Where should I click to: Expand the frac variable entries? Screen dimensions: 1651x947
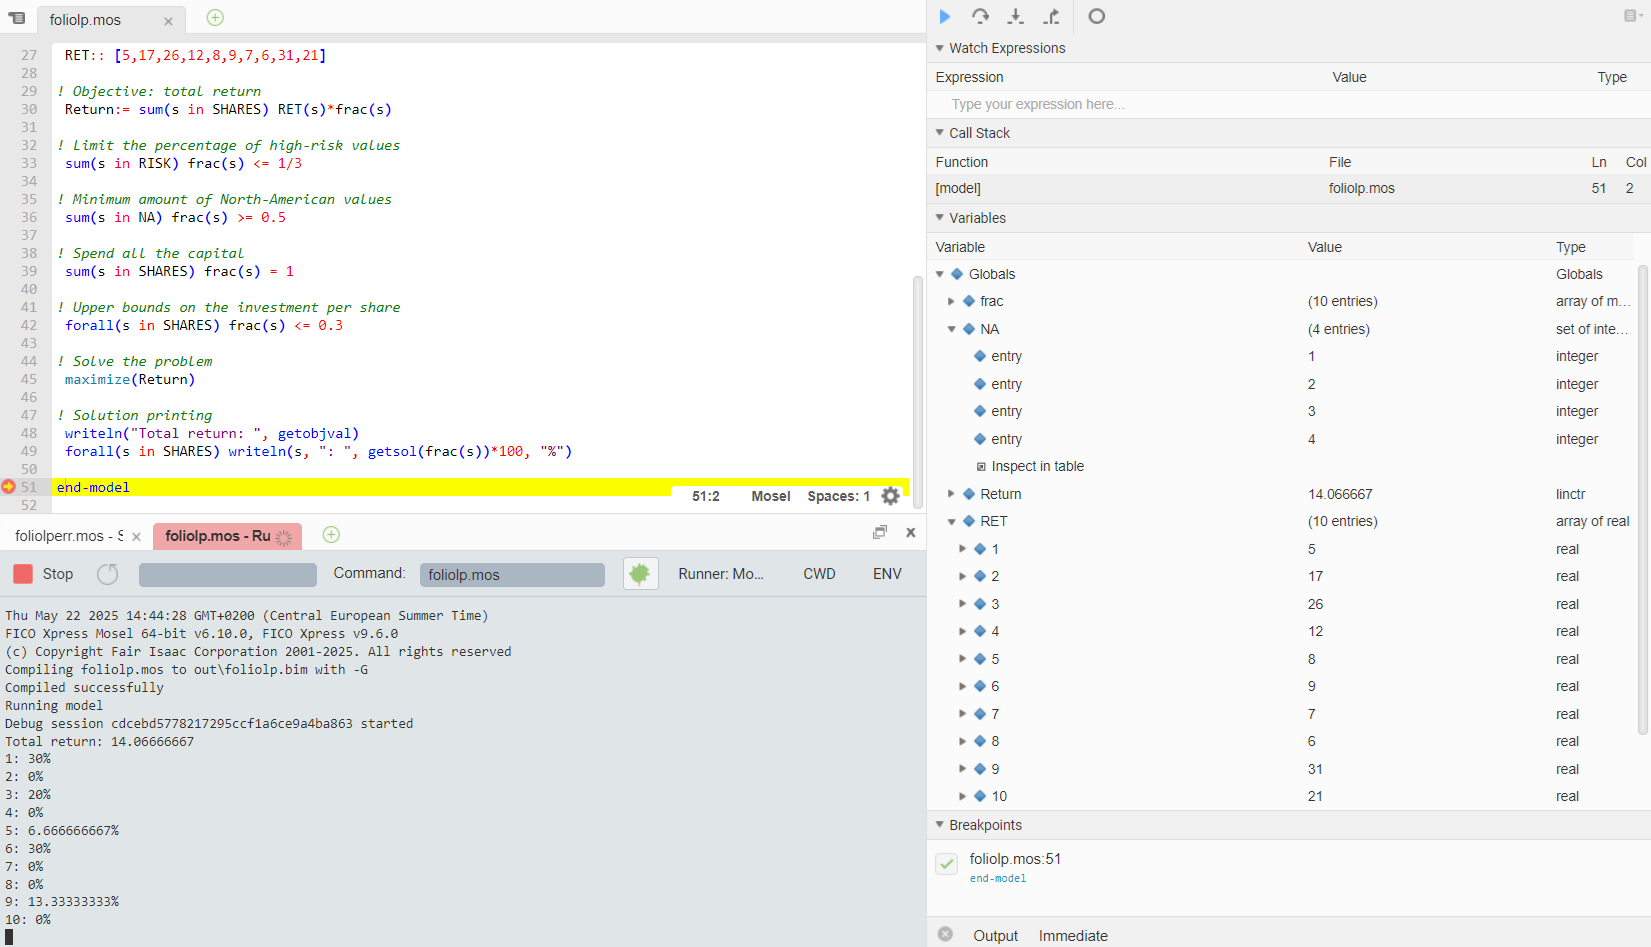951,300
